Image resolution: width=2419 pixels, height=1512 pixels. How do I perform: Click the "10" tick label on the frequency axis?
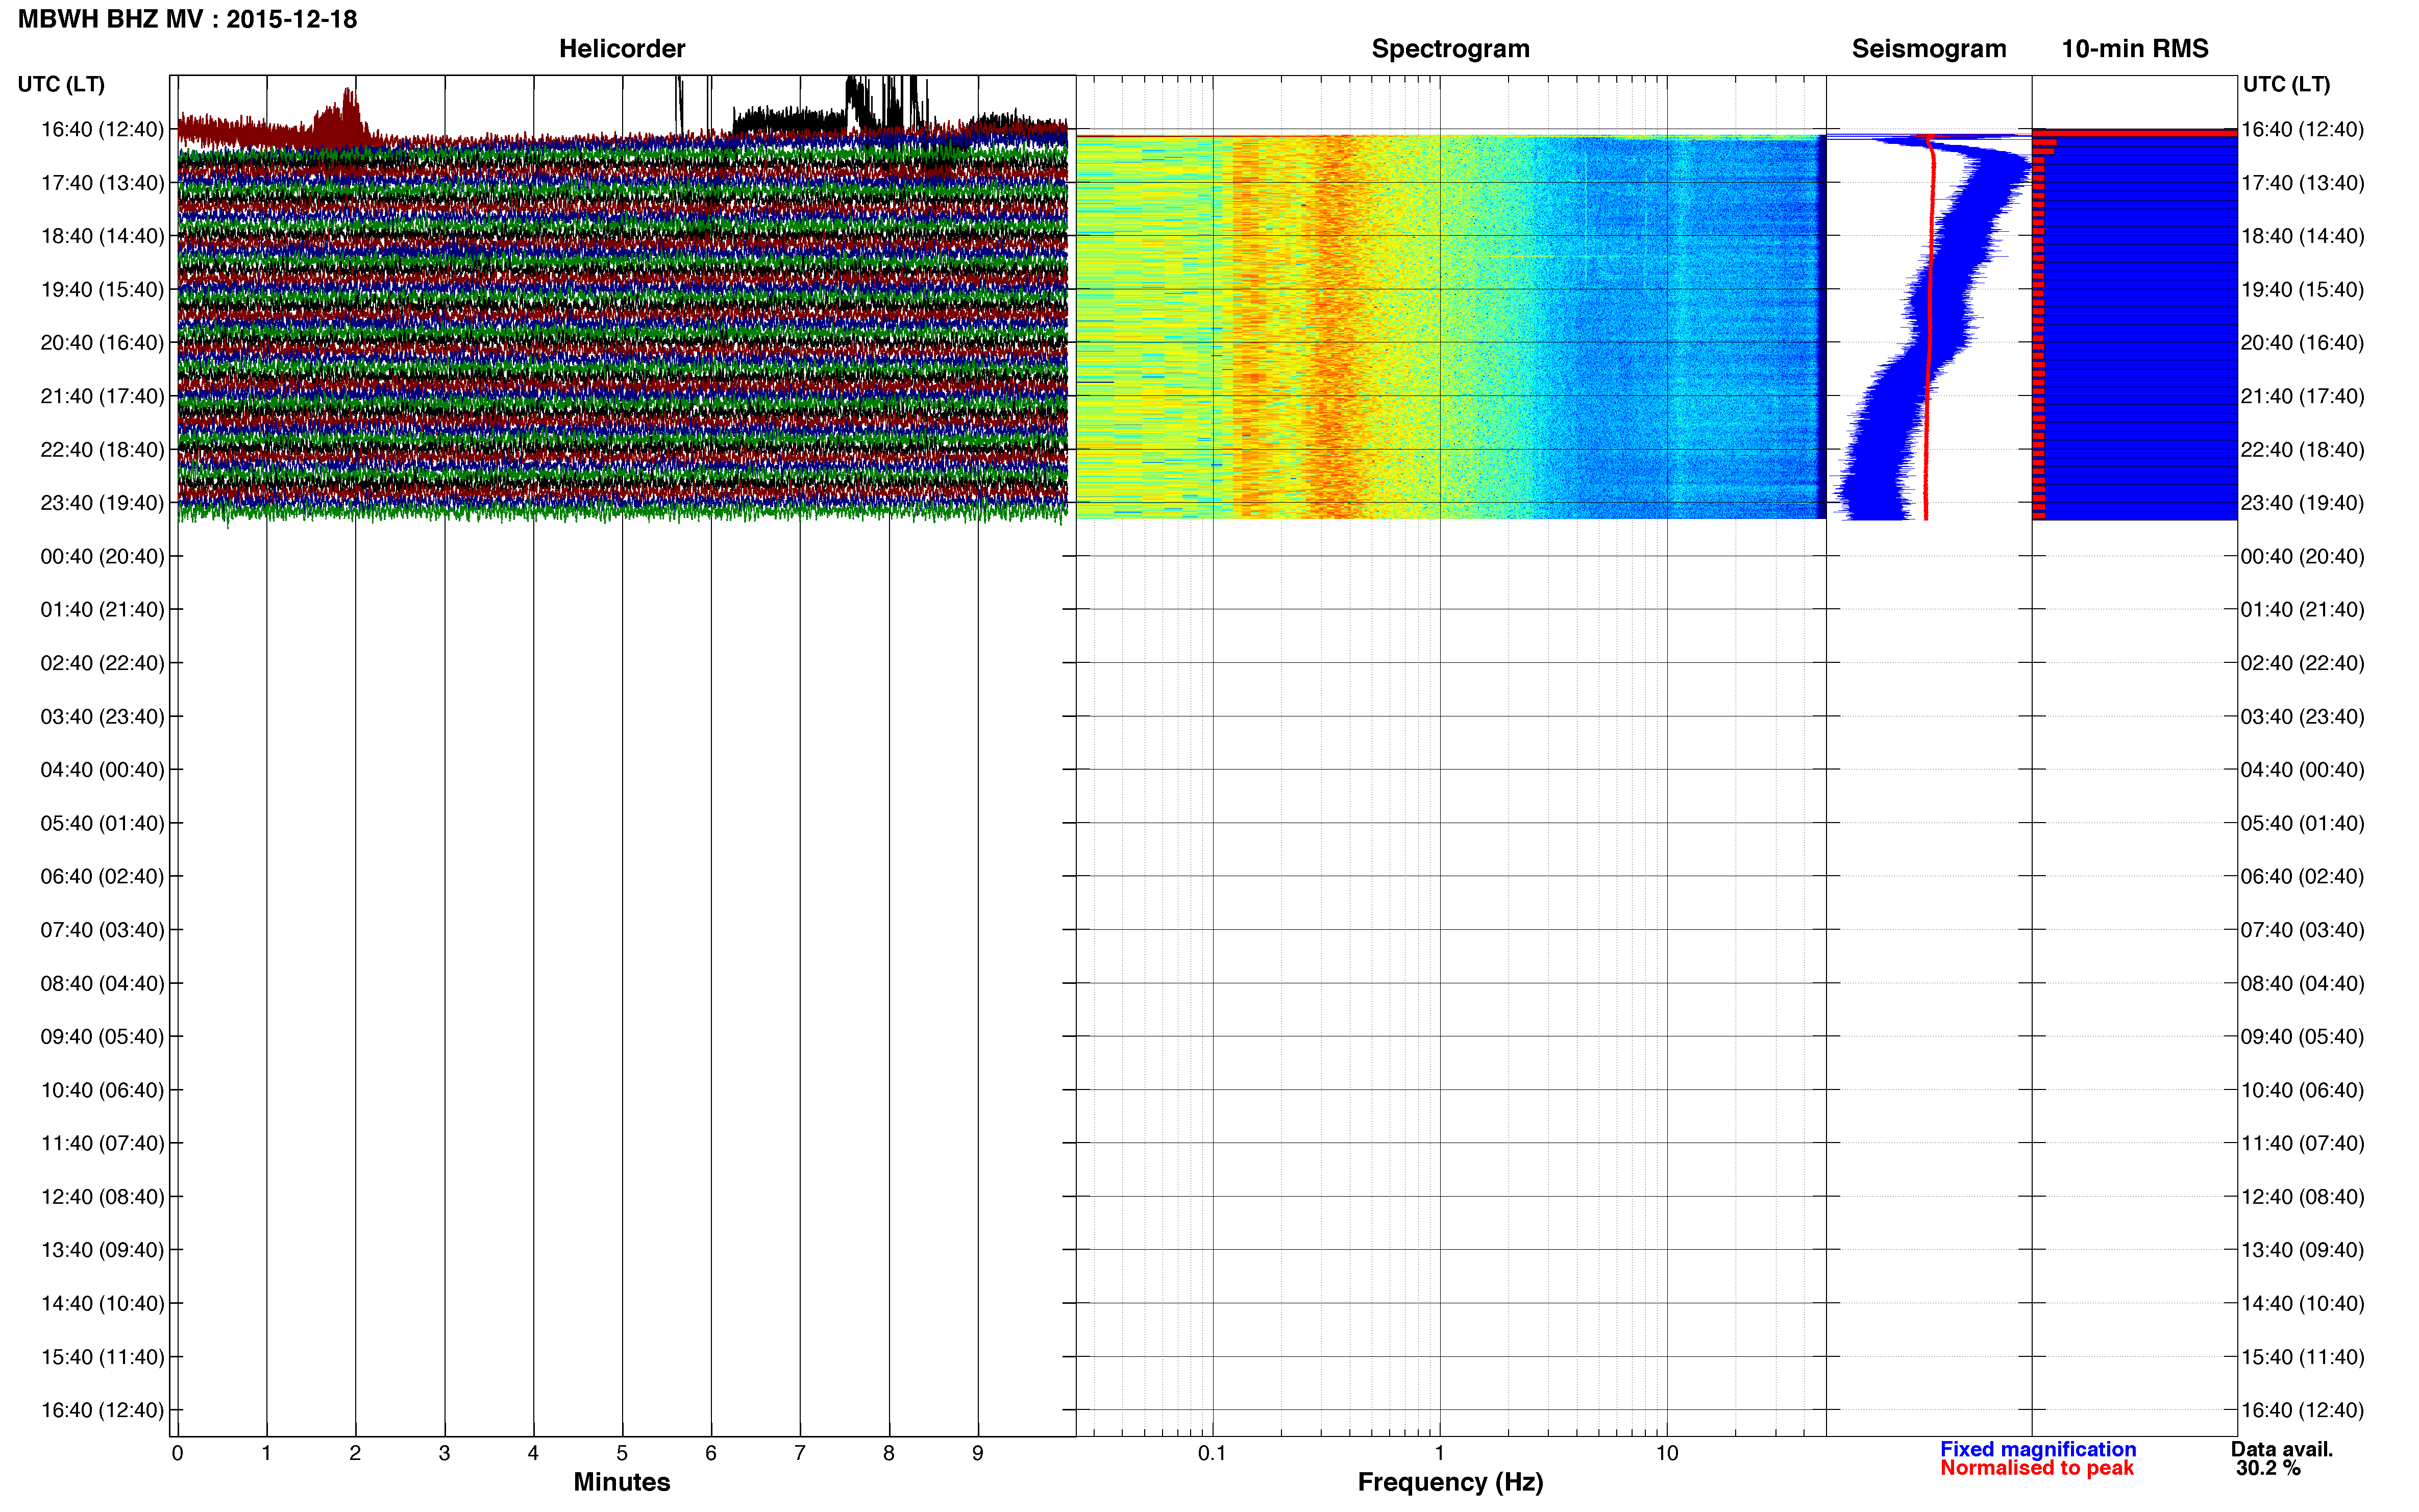(1666, 1453)
